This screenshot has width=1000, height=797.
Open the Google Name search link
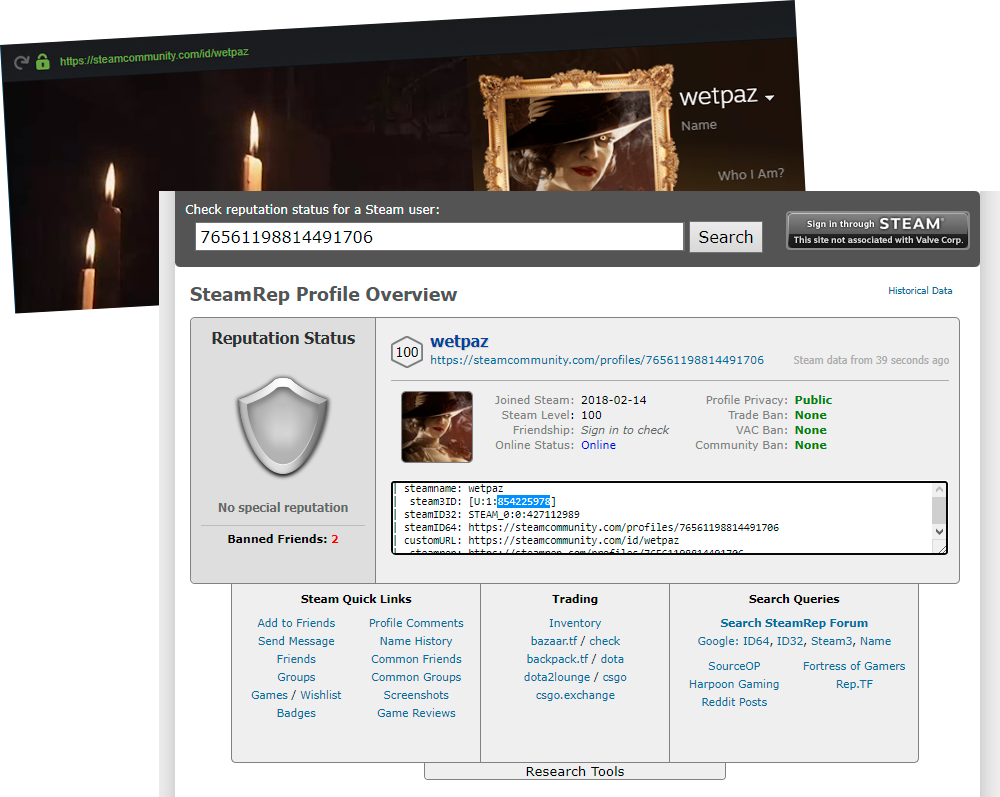[x=876, y=641]
